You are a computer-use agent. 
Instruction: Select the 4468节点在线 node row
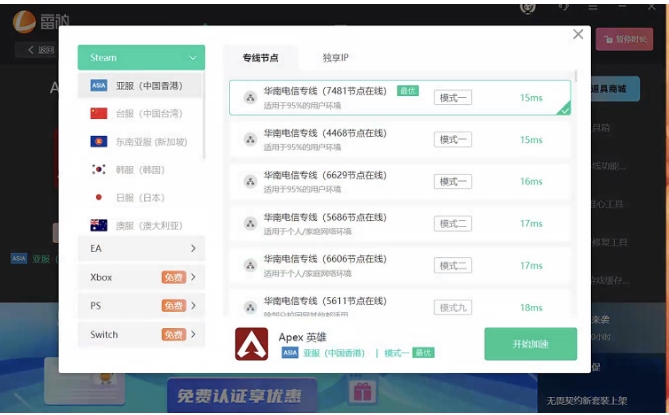tap(400, 139)
